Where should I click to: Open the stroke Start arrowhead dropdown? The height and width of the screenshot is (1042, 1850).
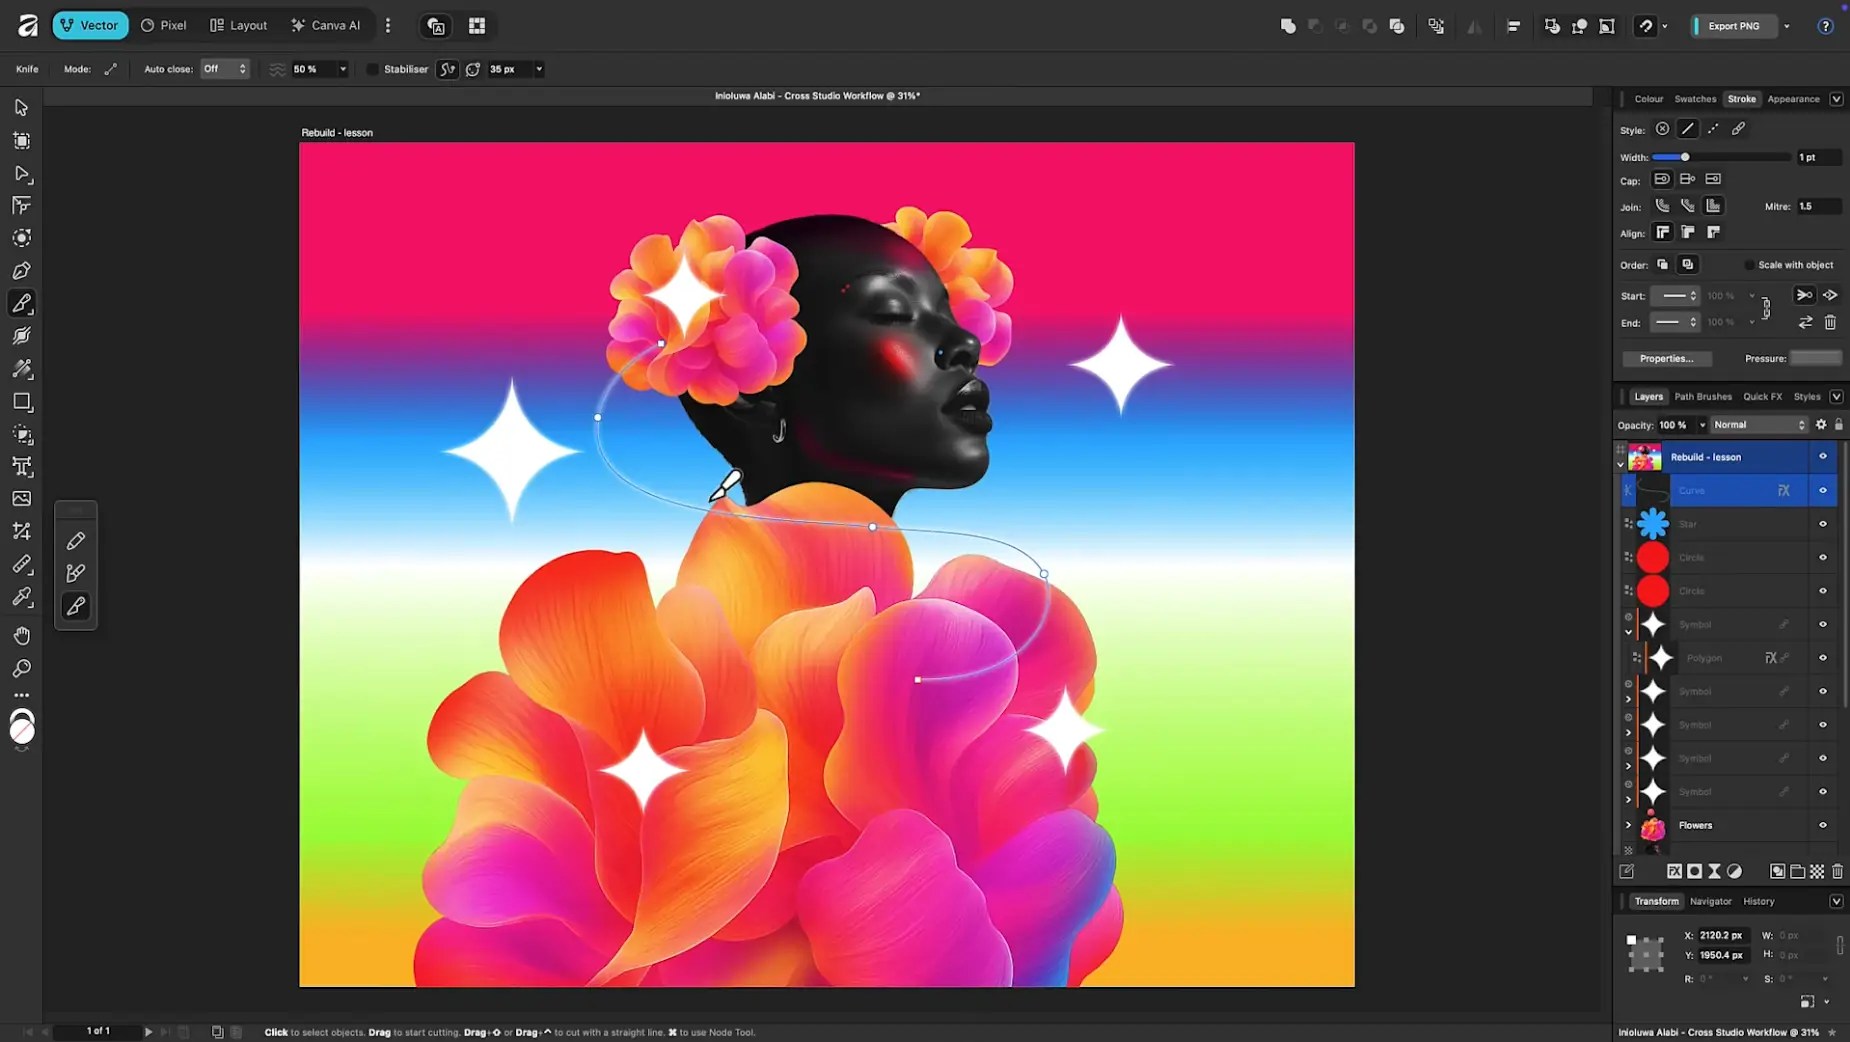[x=1675, y=296]
